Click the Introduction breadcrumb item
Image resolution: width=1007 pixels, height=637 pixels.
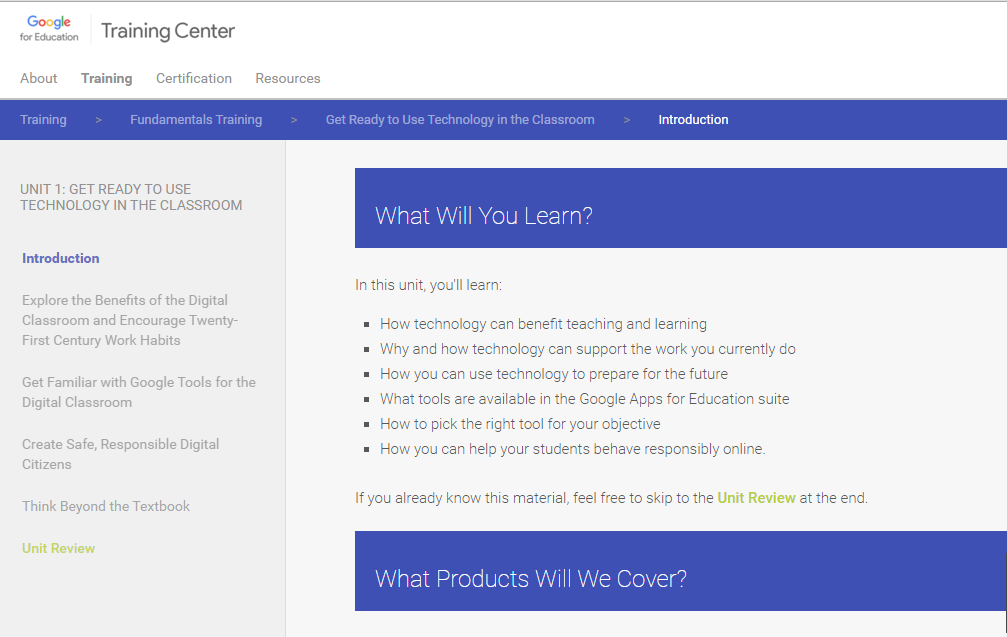tap(693, 120)
